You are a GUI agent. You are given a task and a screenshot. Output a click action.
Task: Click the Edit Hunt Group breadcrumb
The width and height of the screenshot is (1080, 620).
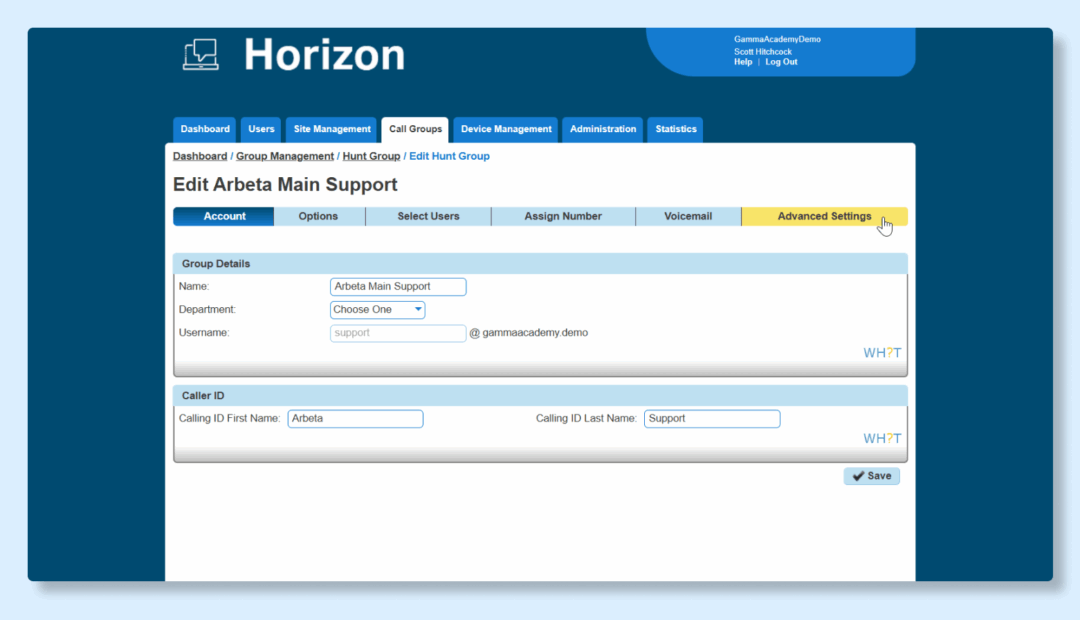(449, 156)
